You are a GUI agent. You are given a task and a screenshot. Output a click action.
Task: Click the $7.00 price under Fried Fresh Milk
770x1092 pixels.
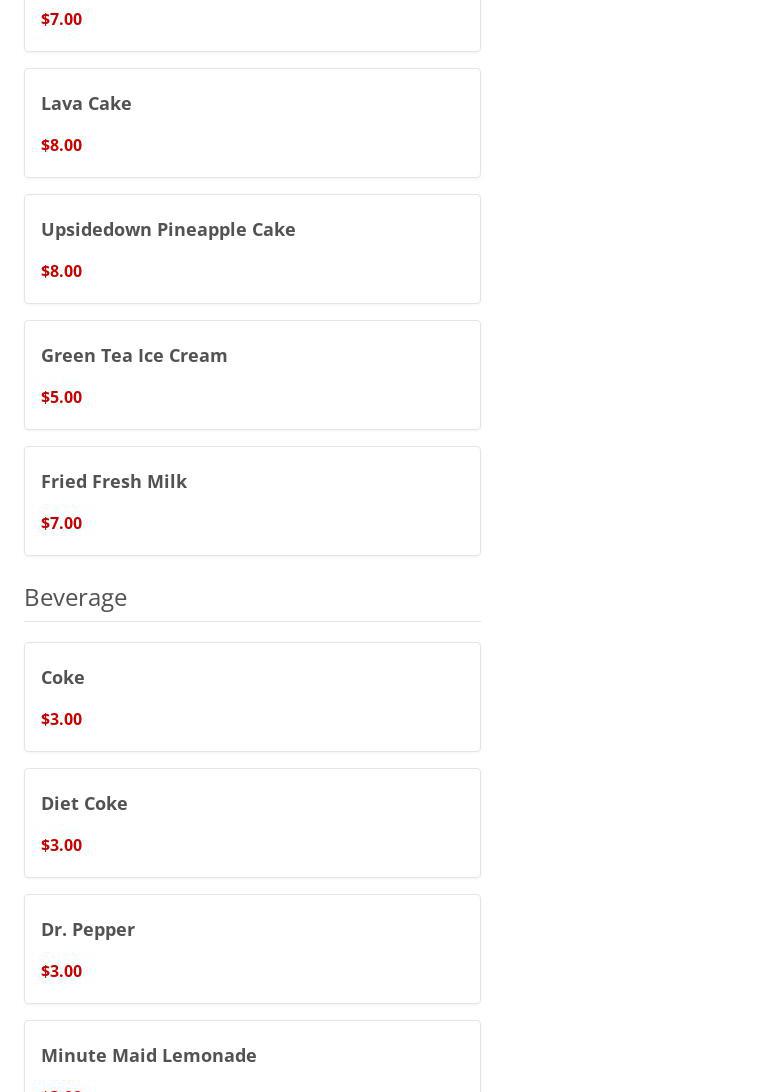(x=61, y=523)
